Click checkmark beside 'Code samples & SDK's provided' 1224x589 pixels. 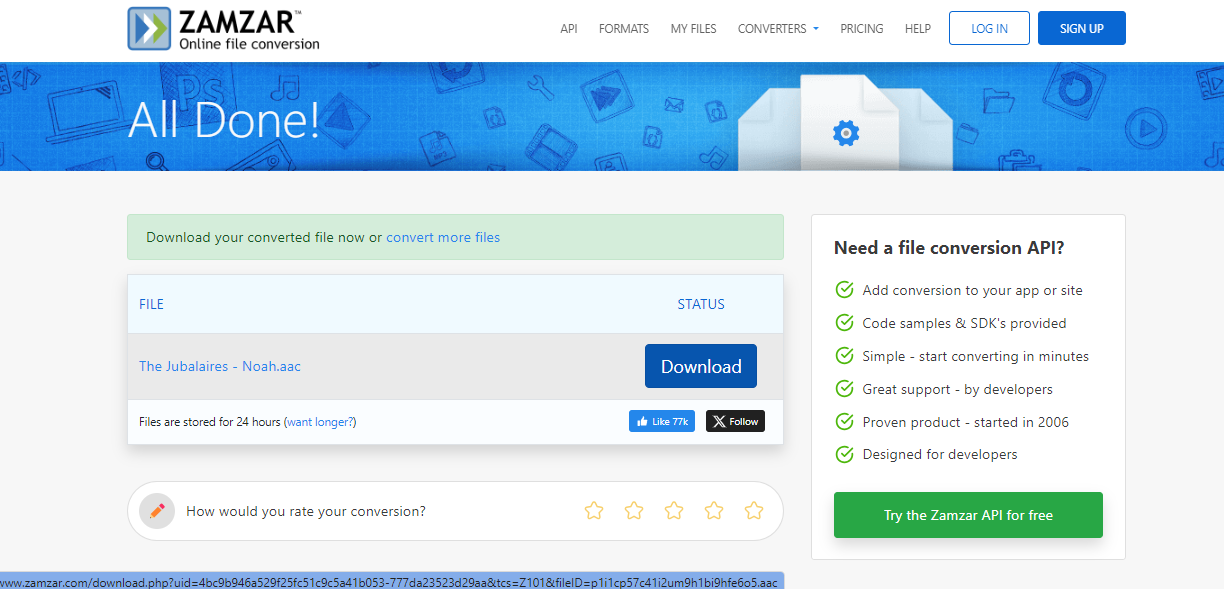click(844, 323)
